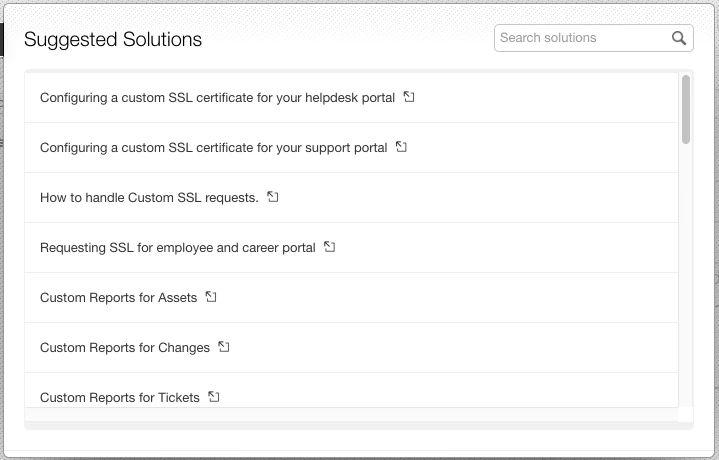
Task: Open external link icon for employee and career portal
Action: [330, 247]
